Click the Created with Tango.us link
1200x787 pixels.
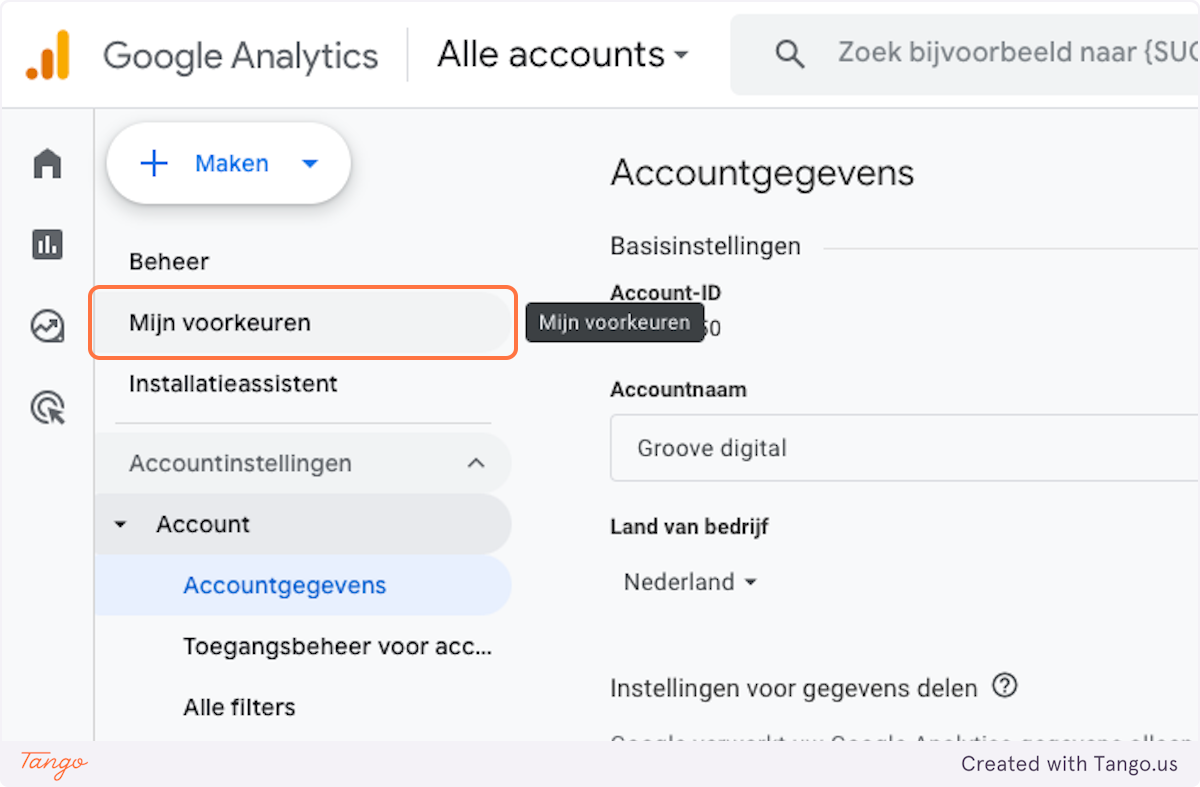pos(1069,764)
